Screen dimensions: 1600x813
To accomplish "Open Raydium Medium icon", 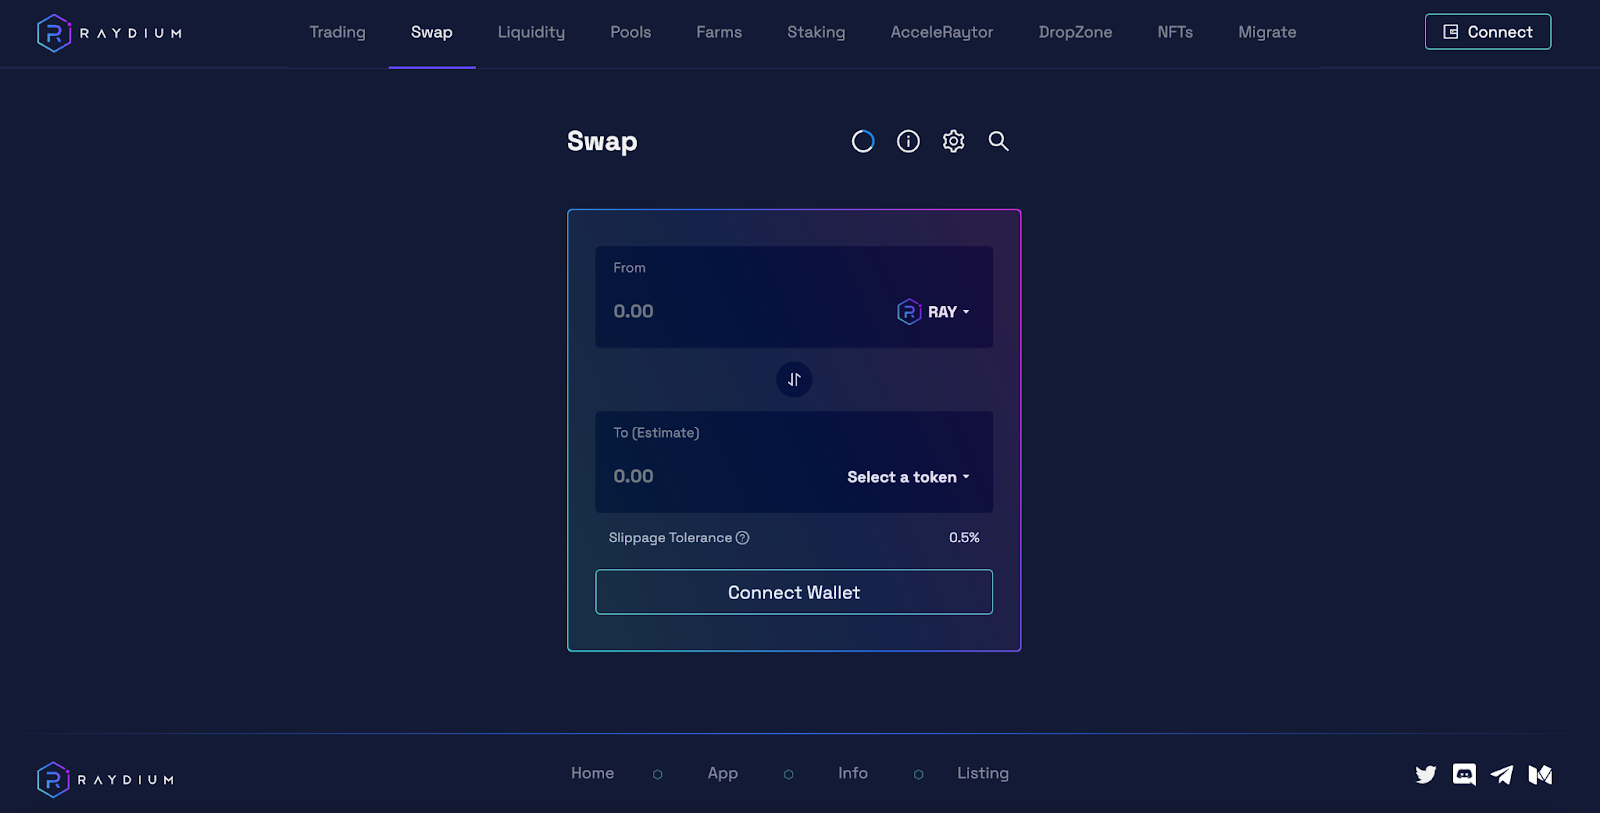I will [1540, 774].
